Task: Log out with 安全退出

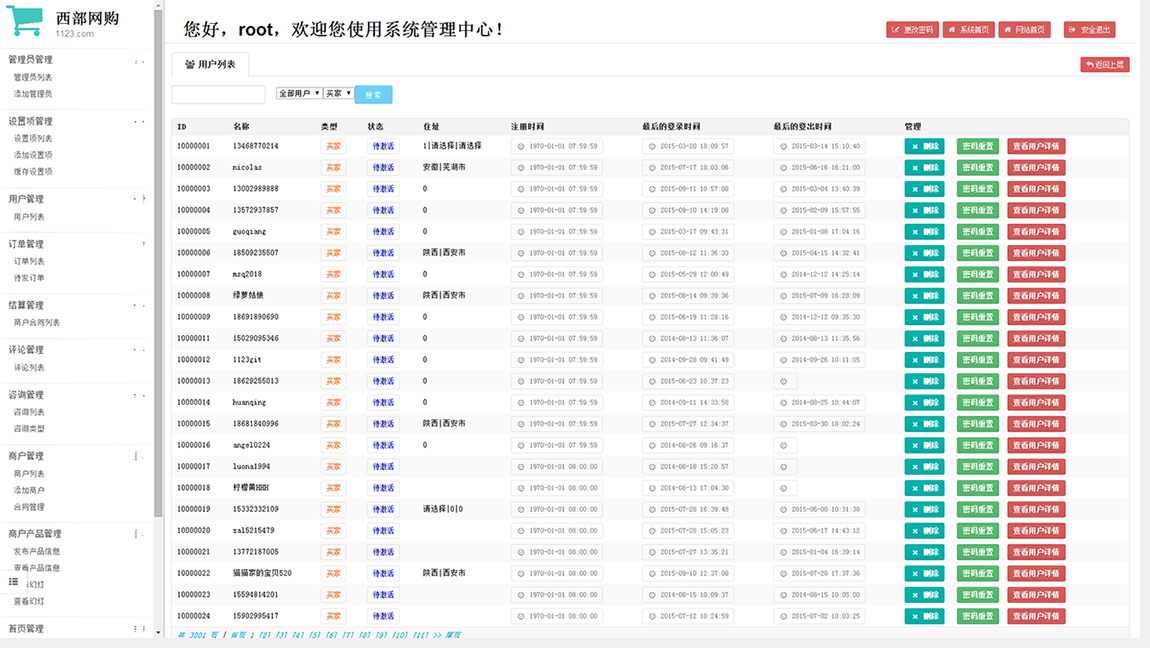Action: (x=1089, y=30)
